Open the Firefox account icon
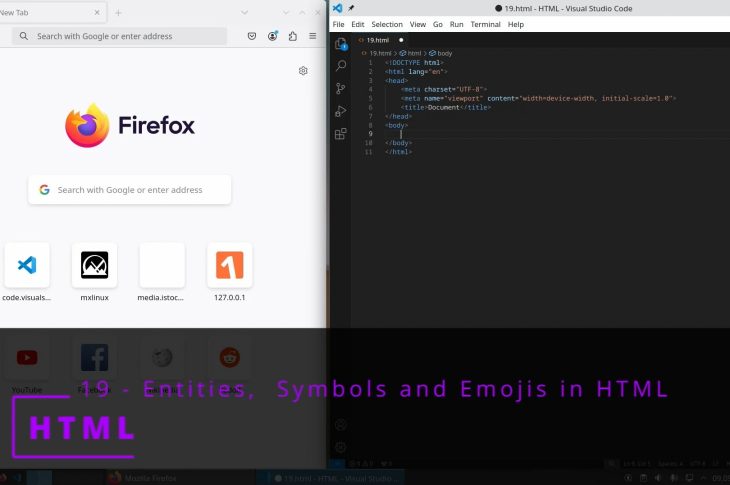The image size is (730, 485). [272, 36]
